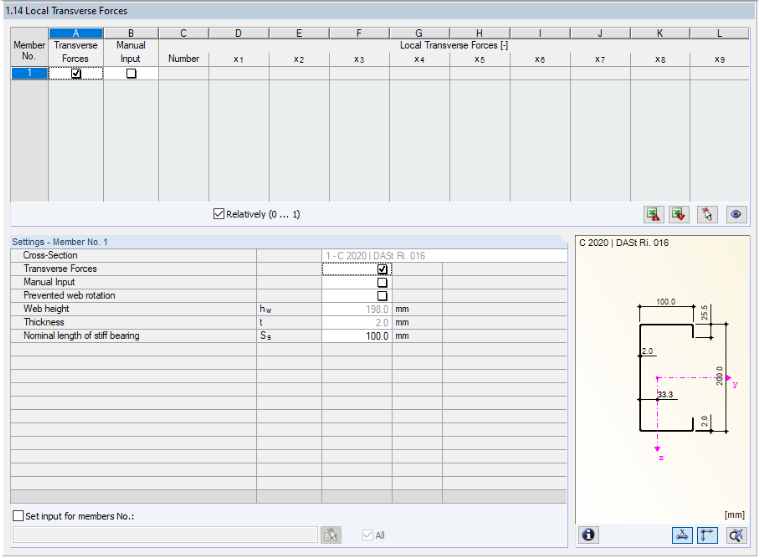
Task: Check Manual Input checkbox in table row 1
Action: (131, 74)
